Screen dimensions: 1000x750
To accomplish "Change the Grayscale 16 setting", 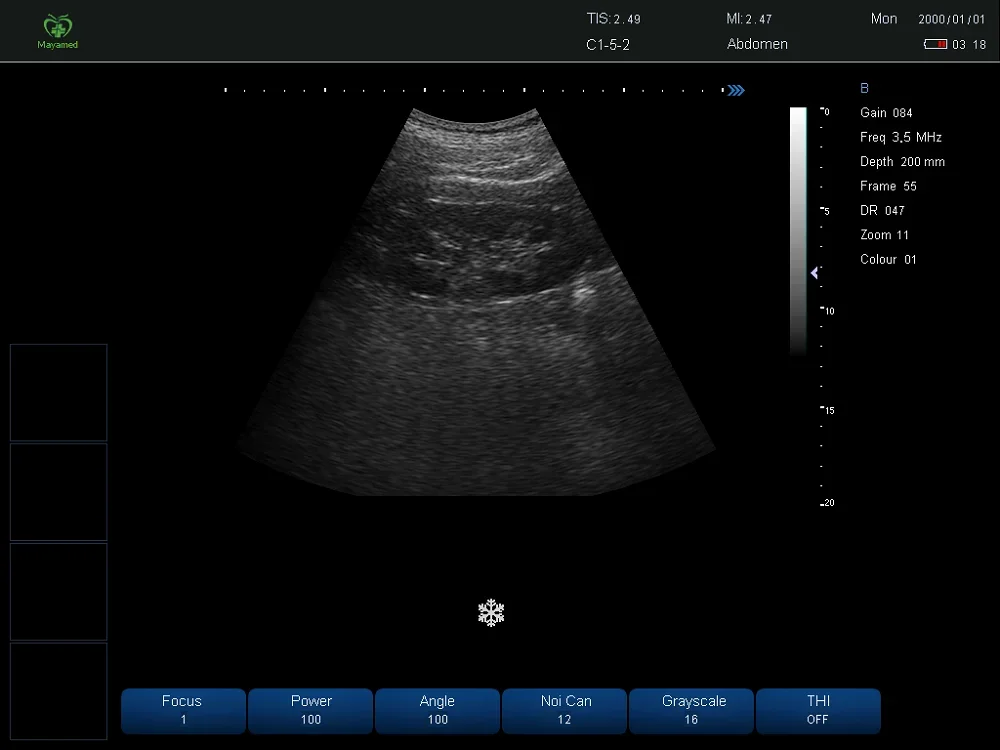I will pyautogui.click(x=693, y=710).
